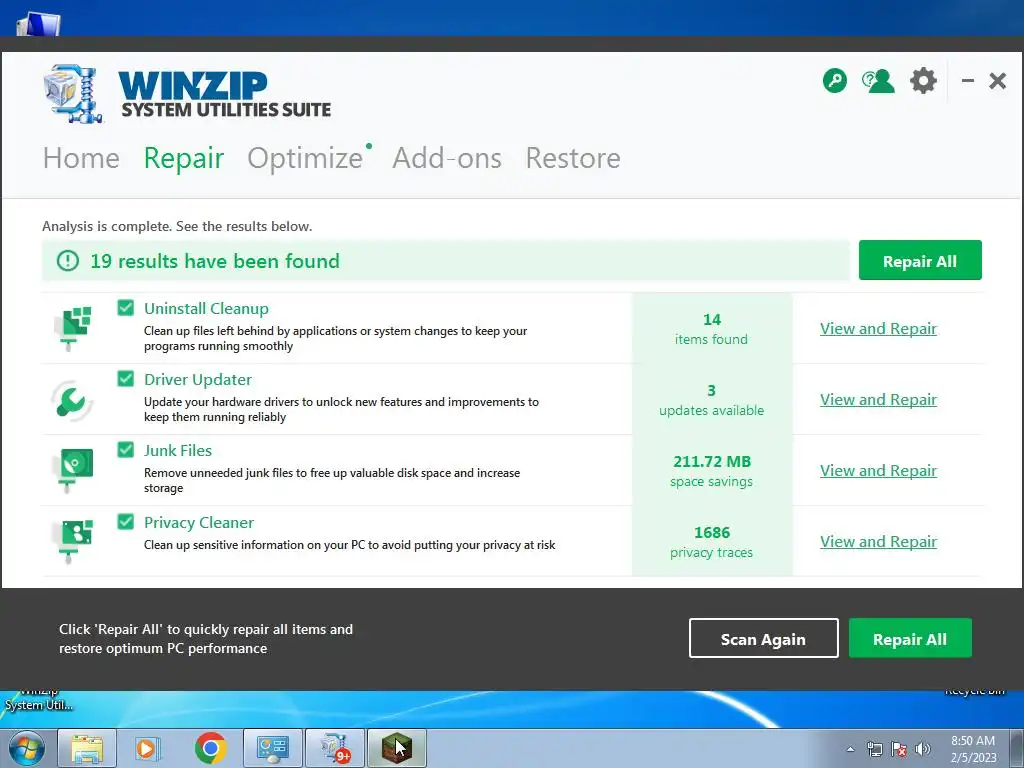
Task: Show hidden system tray icons
Action: coord(850,749)
